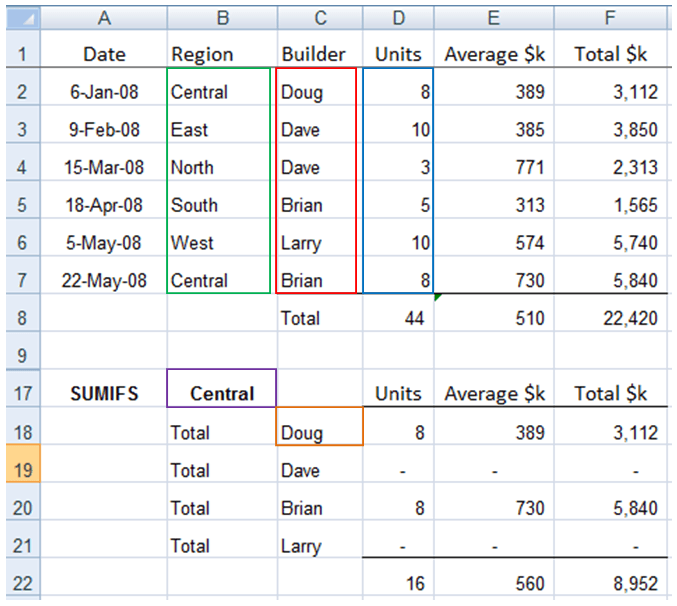Select Larry builder cell in row 6
677x606 pixels.
point(320,237)
